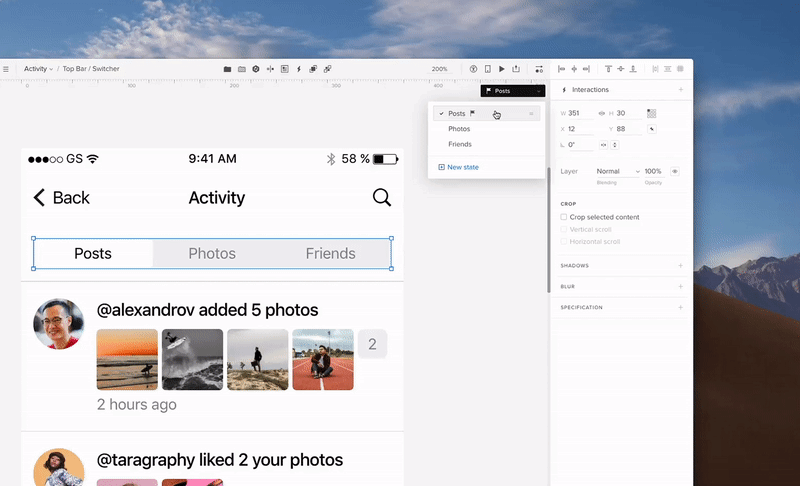Screen dimensions: 800x486
Task: Toggle layer visibility eye icon
Action: pyautogui.click(x=675, y=171)
